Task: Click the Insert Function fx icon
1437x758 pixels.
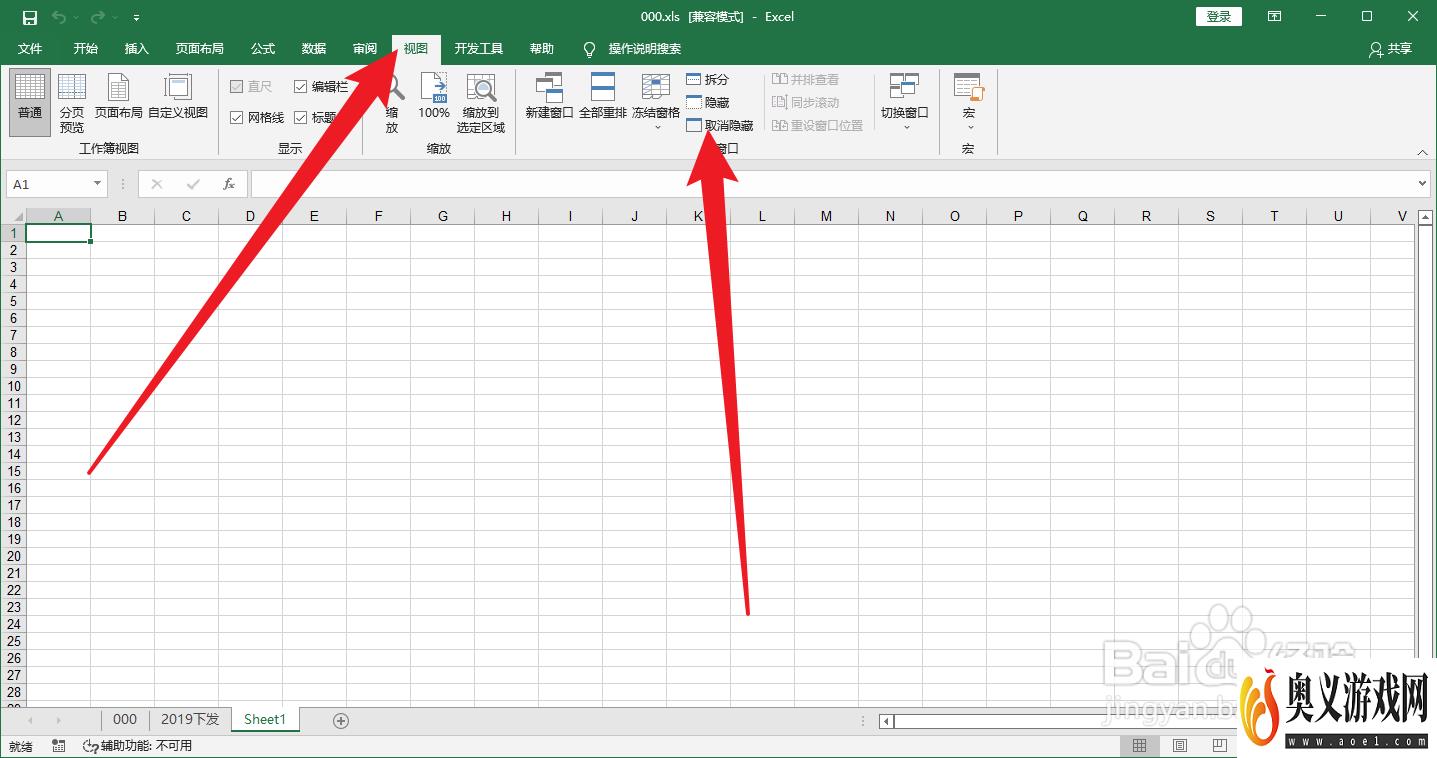Action: pos(229,184)
